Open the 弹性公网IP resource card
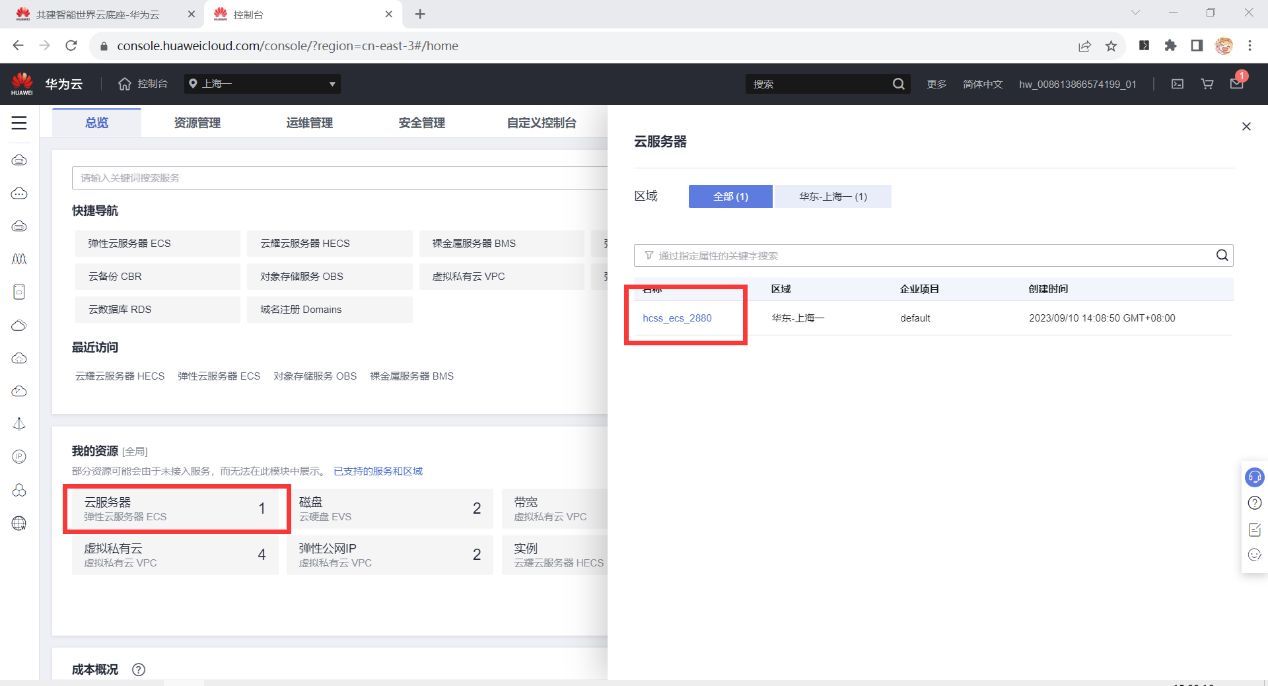The width and height of the screenshot is (1268, 686). tap(390, 555)
